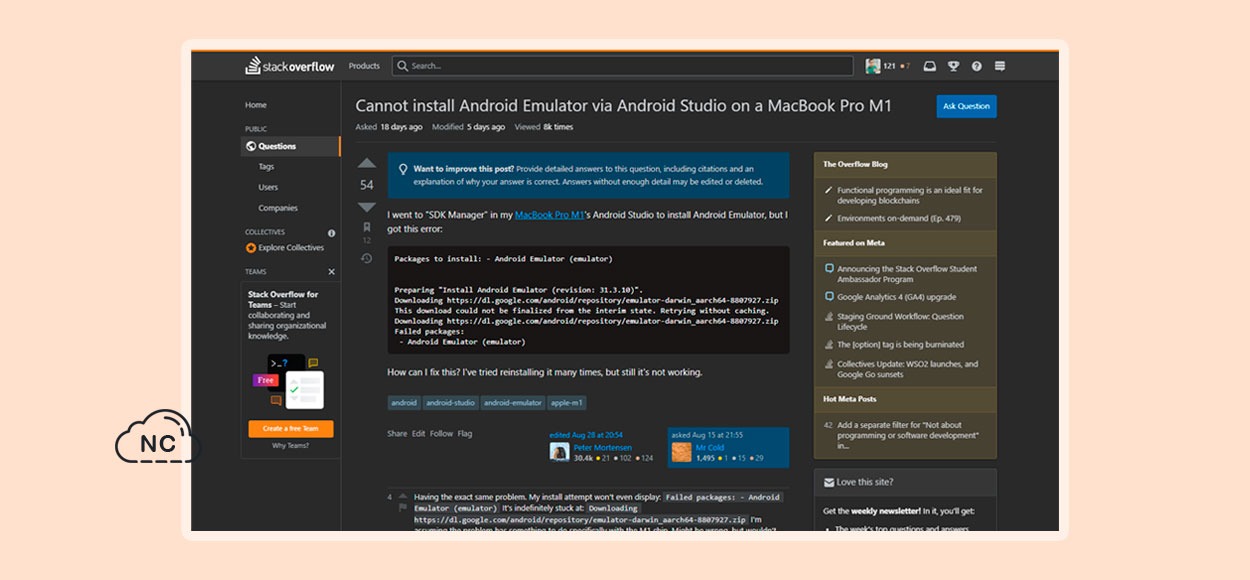
Task: Click the android-emulator tag
Action: 512,403
